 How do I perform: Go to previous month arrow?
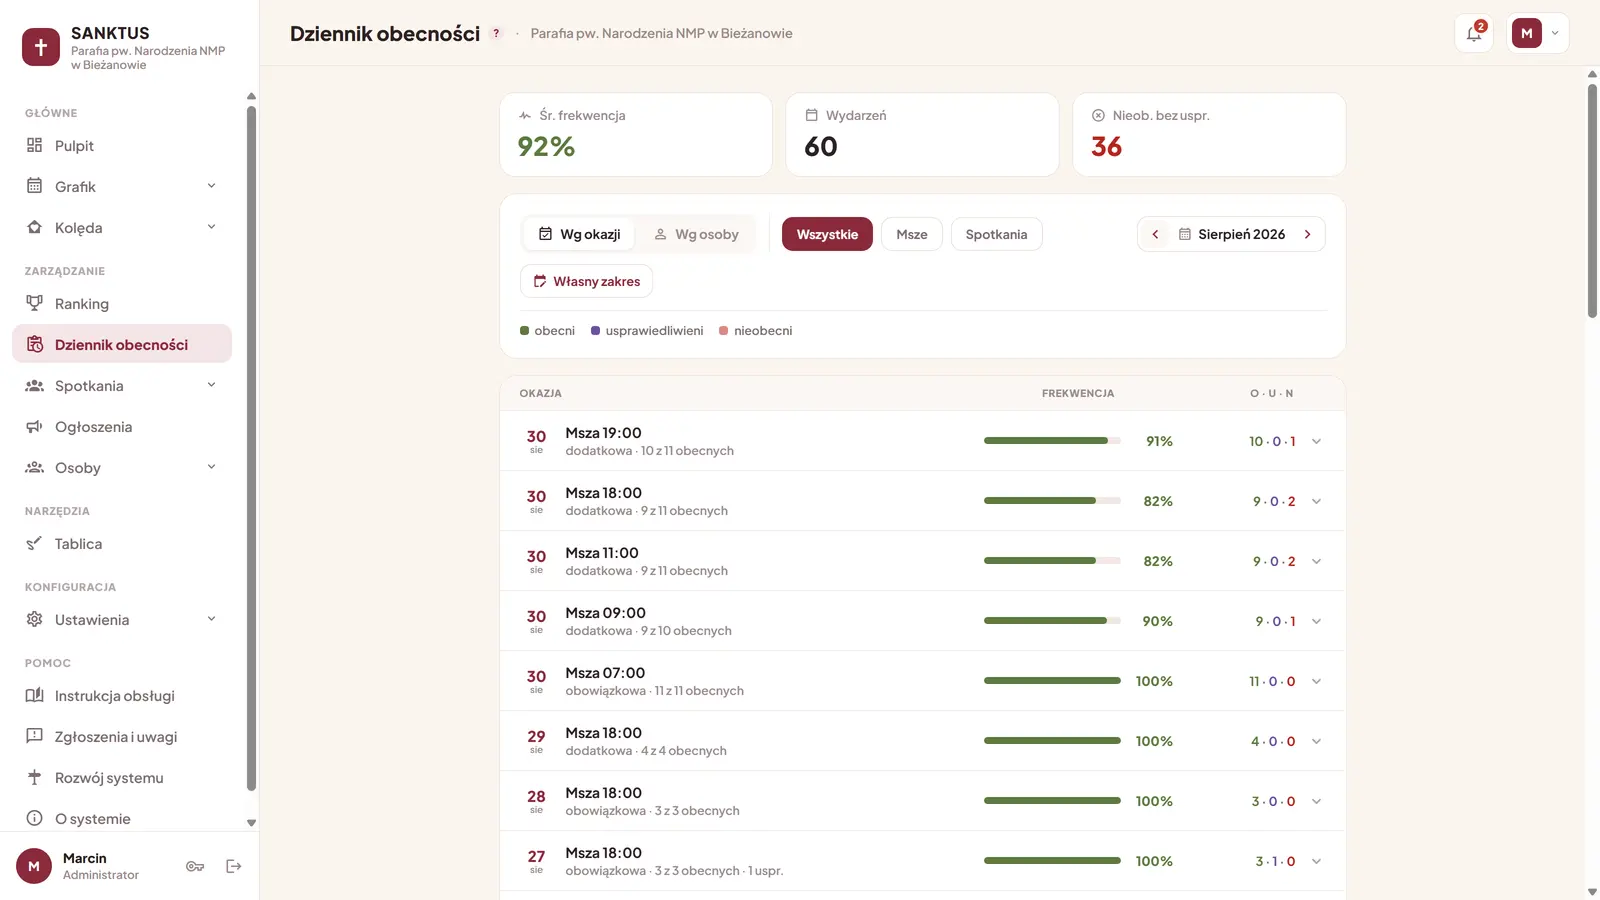point(1155,234)
